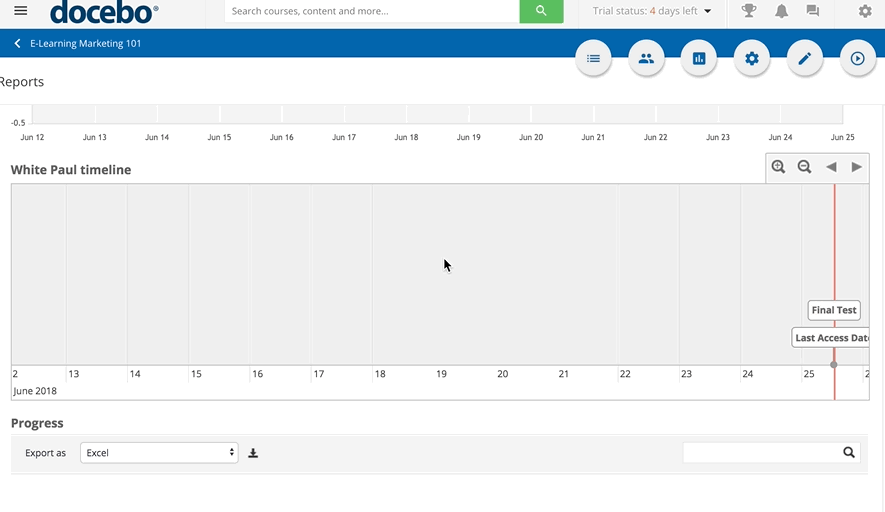
Task: Click the Last Access Date timeline marker
Action: click(830, 338)
